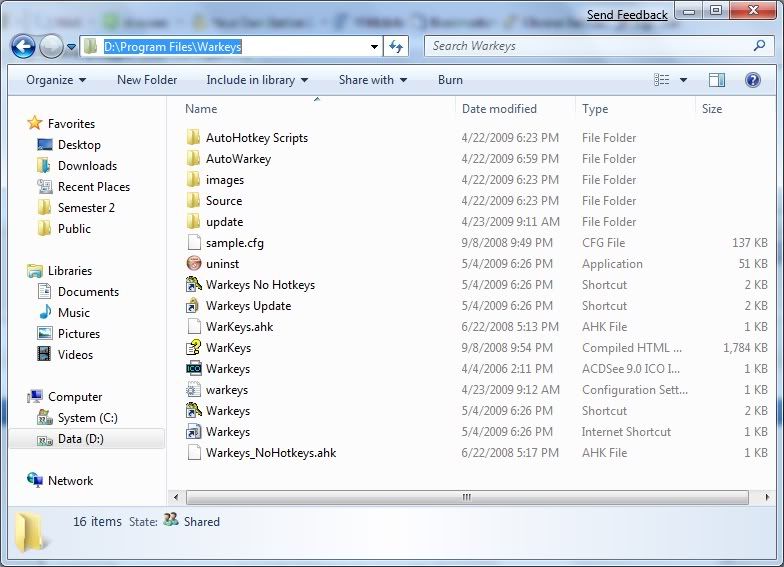784x567 pixels.
Task: Select the Warkeys No Hotkeys shortcut icon
Action: tap(194, 284)
